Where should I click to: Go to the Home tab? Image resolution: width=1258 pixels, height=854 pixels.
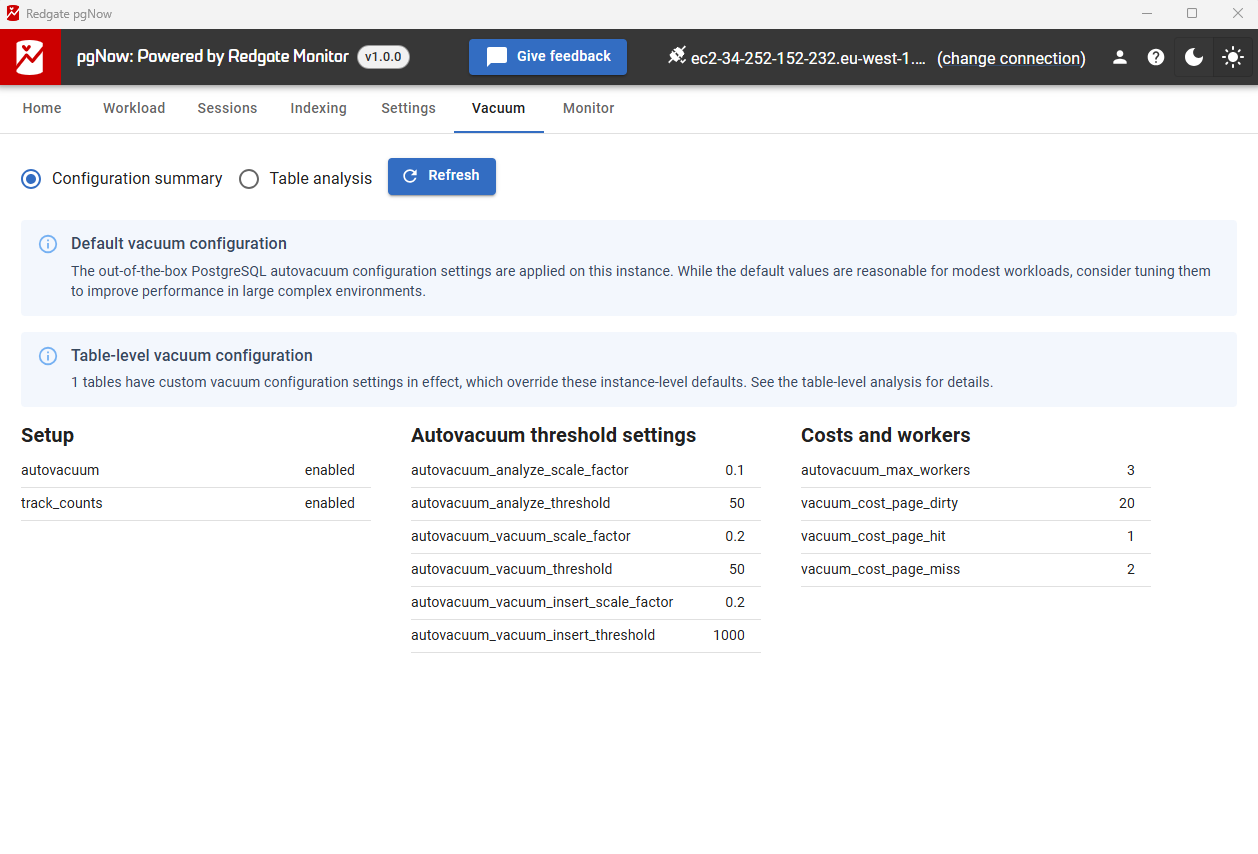[42, 108]
